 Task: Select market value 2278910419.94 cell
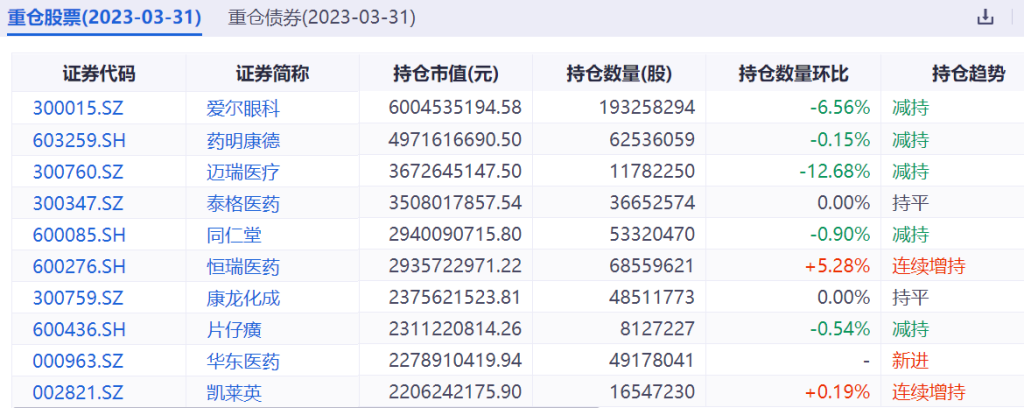tap(455, 361)
